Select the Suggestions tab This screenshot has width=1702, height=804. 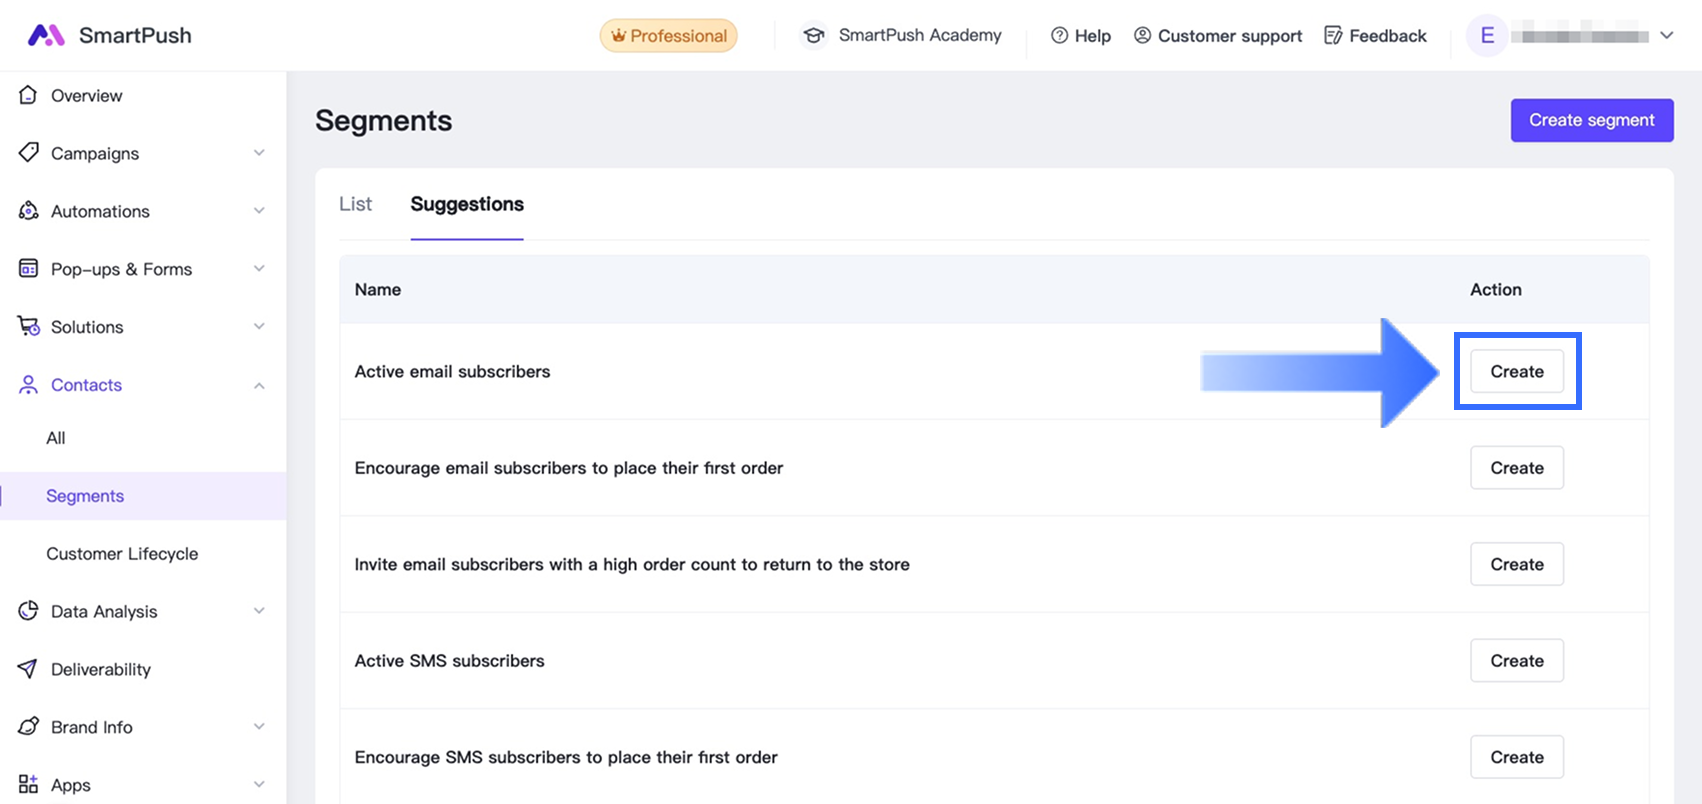467,204
